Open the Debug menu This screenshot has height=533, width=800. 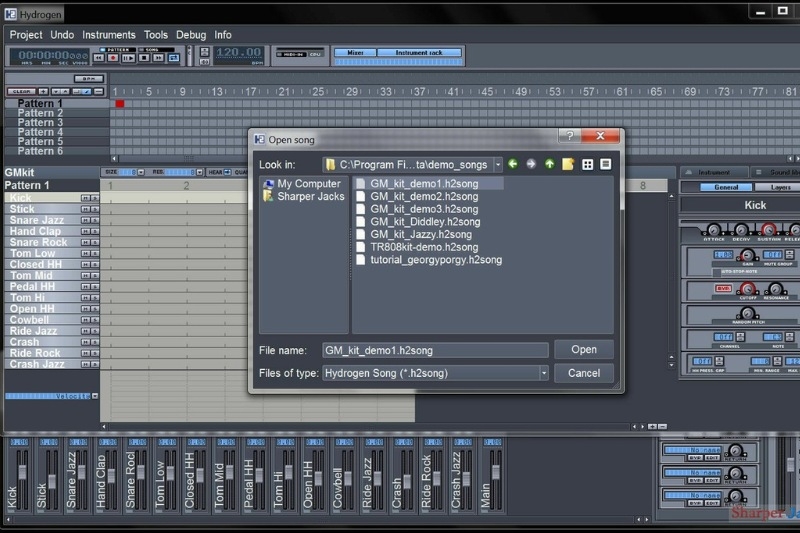click(x=191, y=35)
